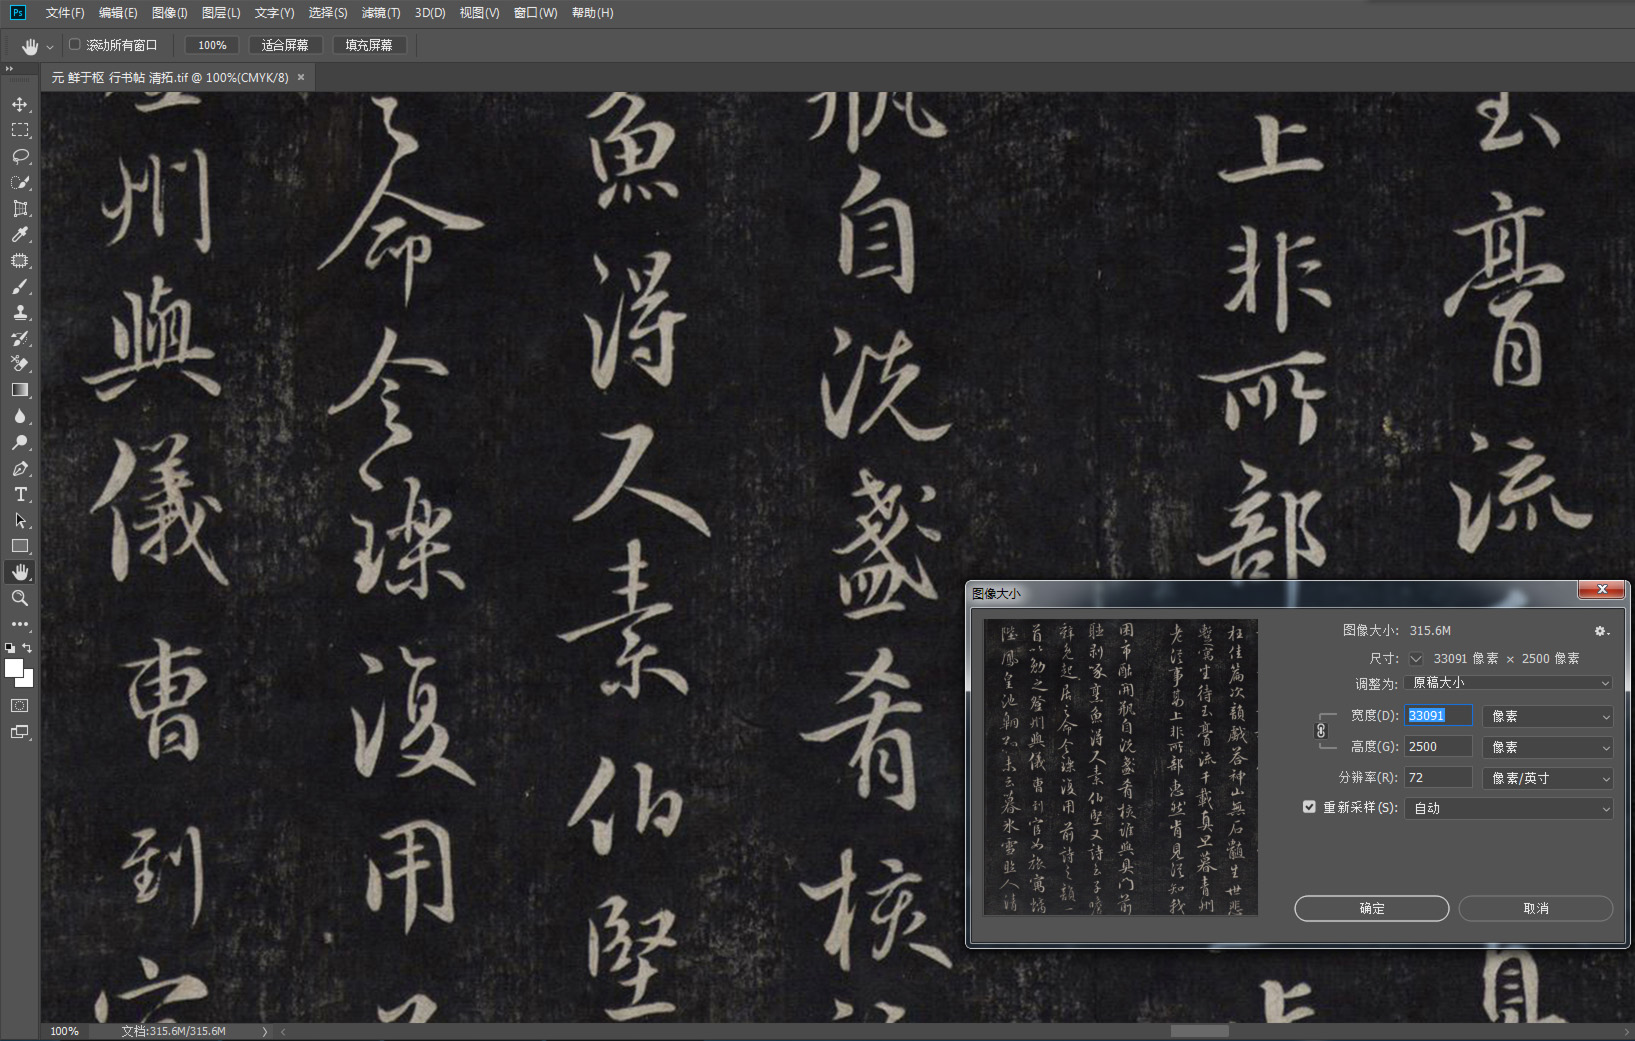This screenshot has width=1635, height=1041.
Task: Swap foreground and background colors
Action: pyautogui.click(x=27, y=648)
